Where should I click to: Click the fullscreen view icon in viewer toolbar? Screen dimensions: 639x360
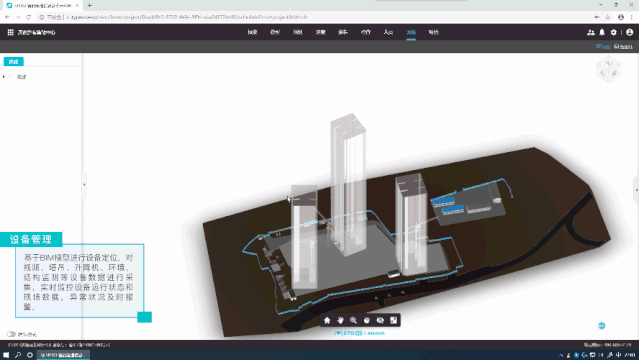pyautogui.click(x=394, y=320)
